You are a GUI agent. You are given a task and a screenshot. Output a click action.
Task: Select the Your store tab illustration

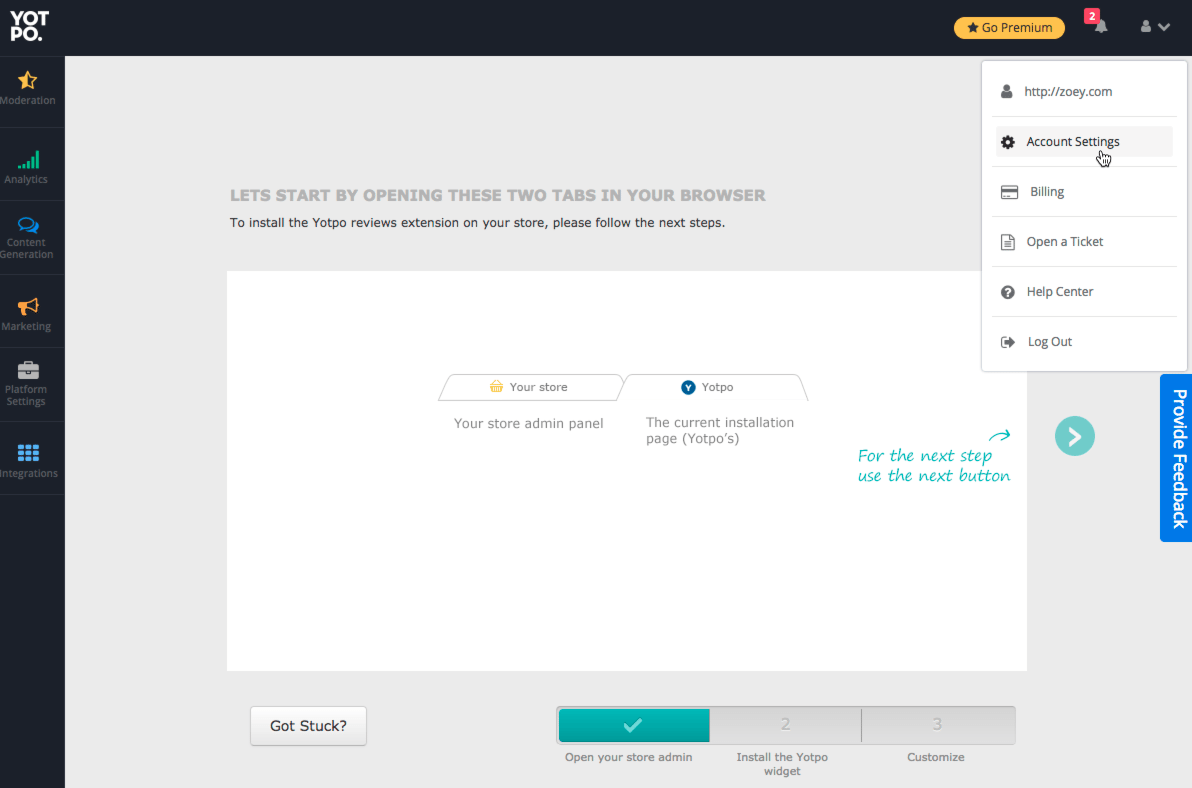[x=530, y=388]
